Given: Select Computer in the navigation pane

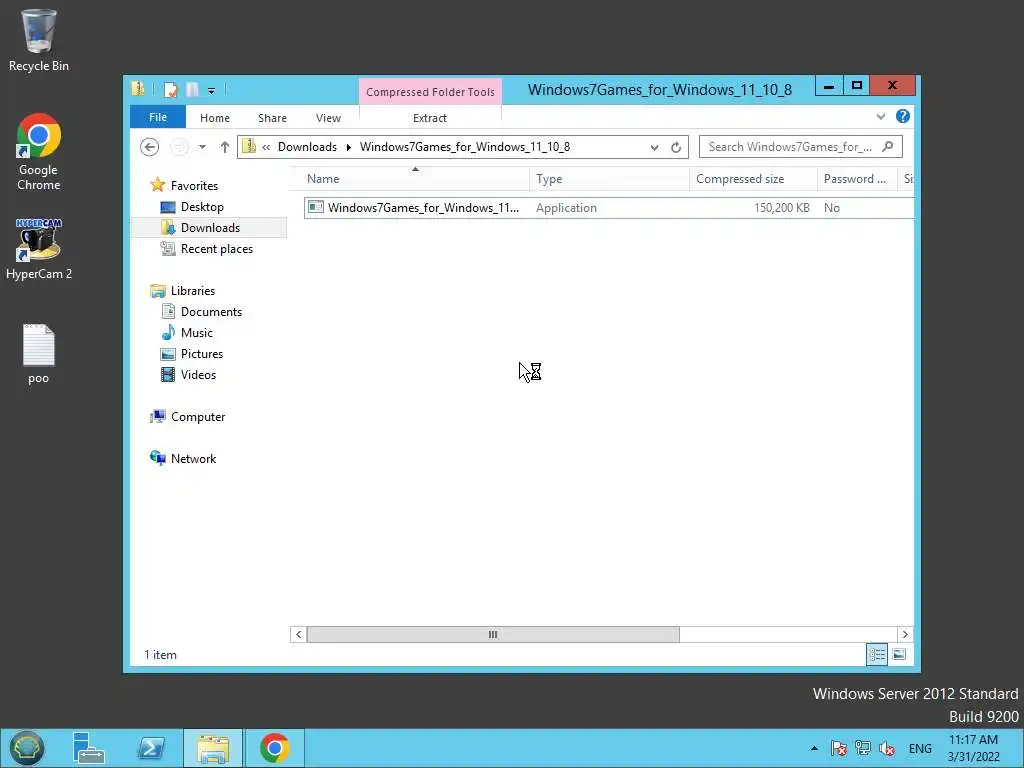Looking at the screenshot, I should (x=197, y=417).
